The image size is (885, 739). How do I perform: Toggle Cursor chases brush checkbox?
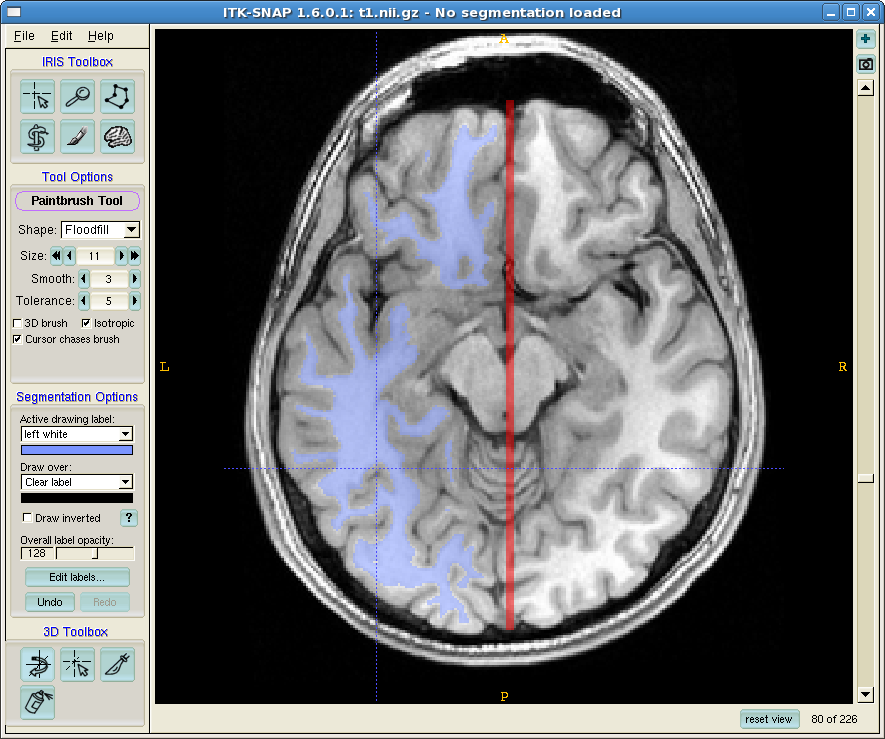pos(18,340)
